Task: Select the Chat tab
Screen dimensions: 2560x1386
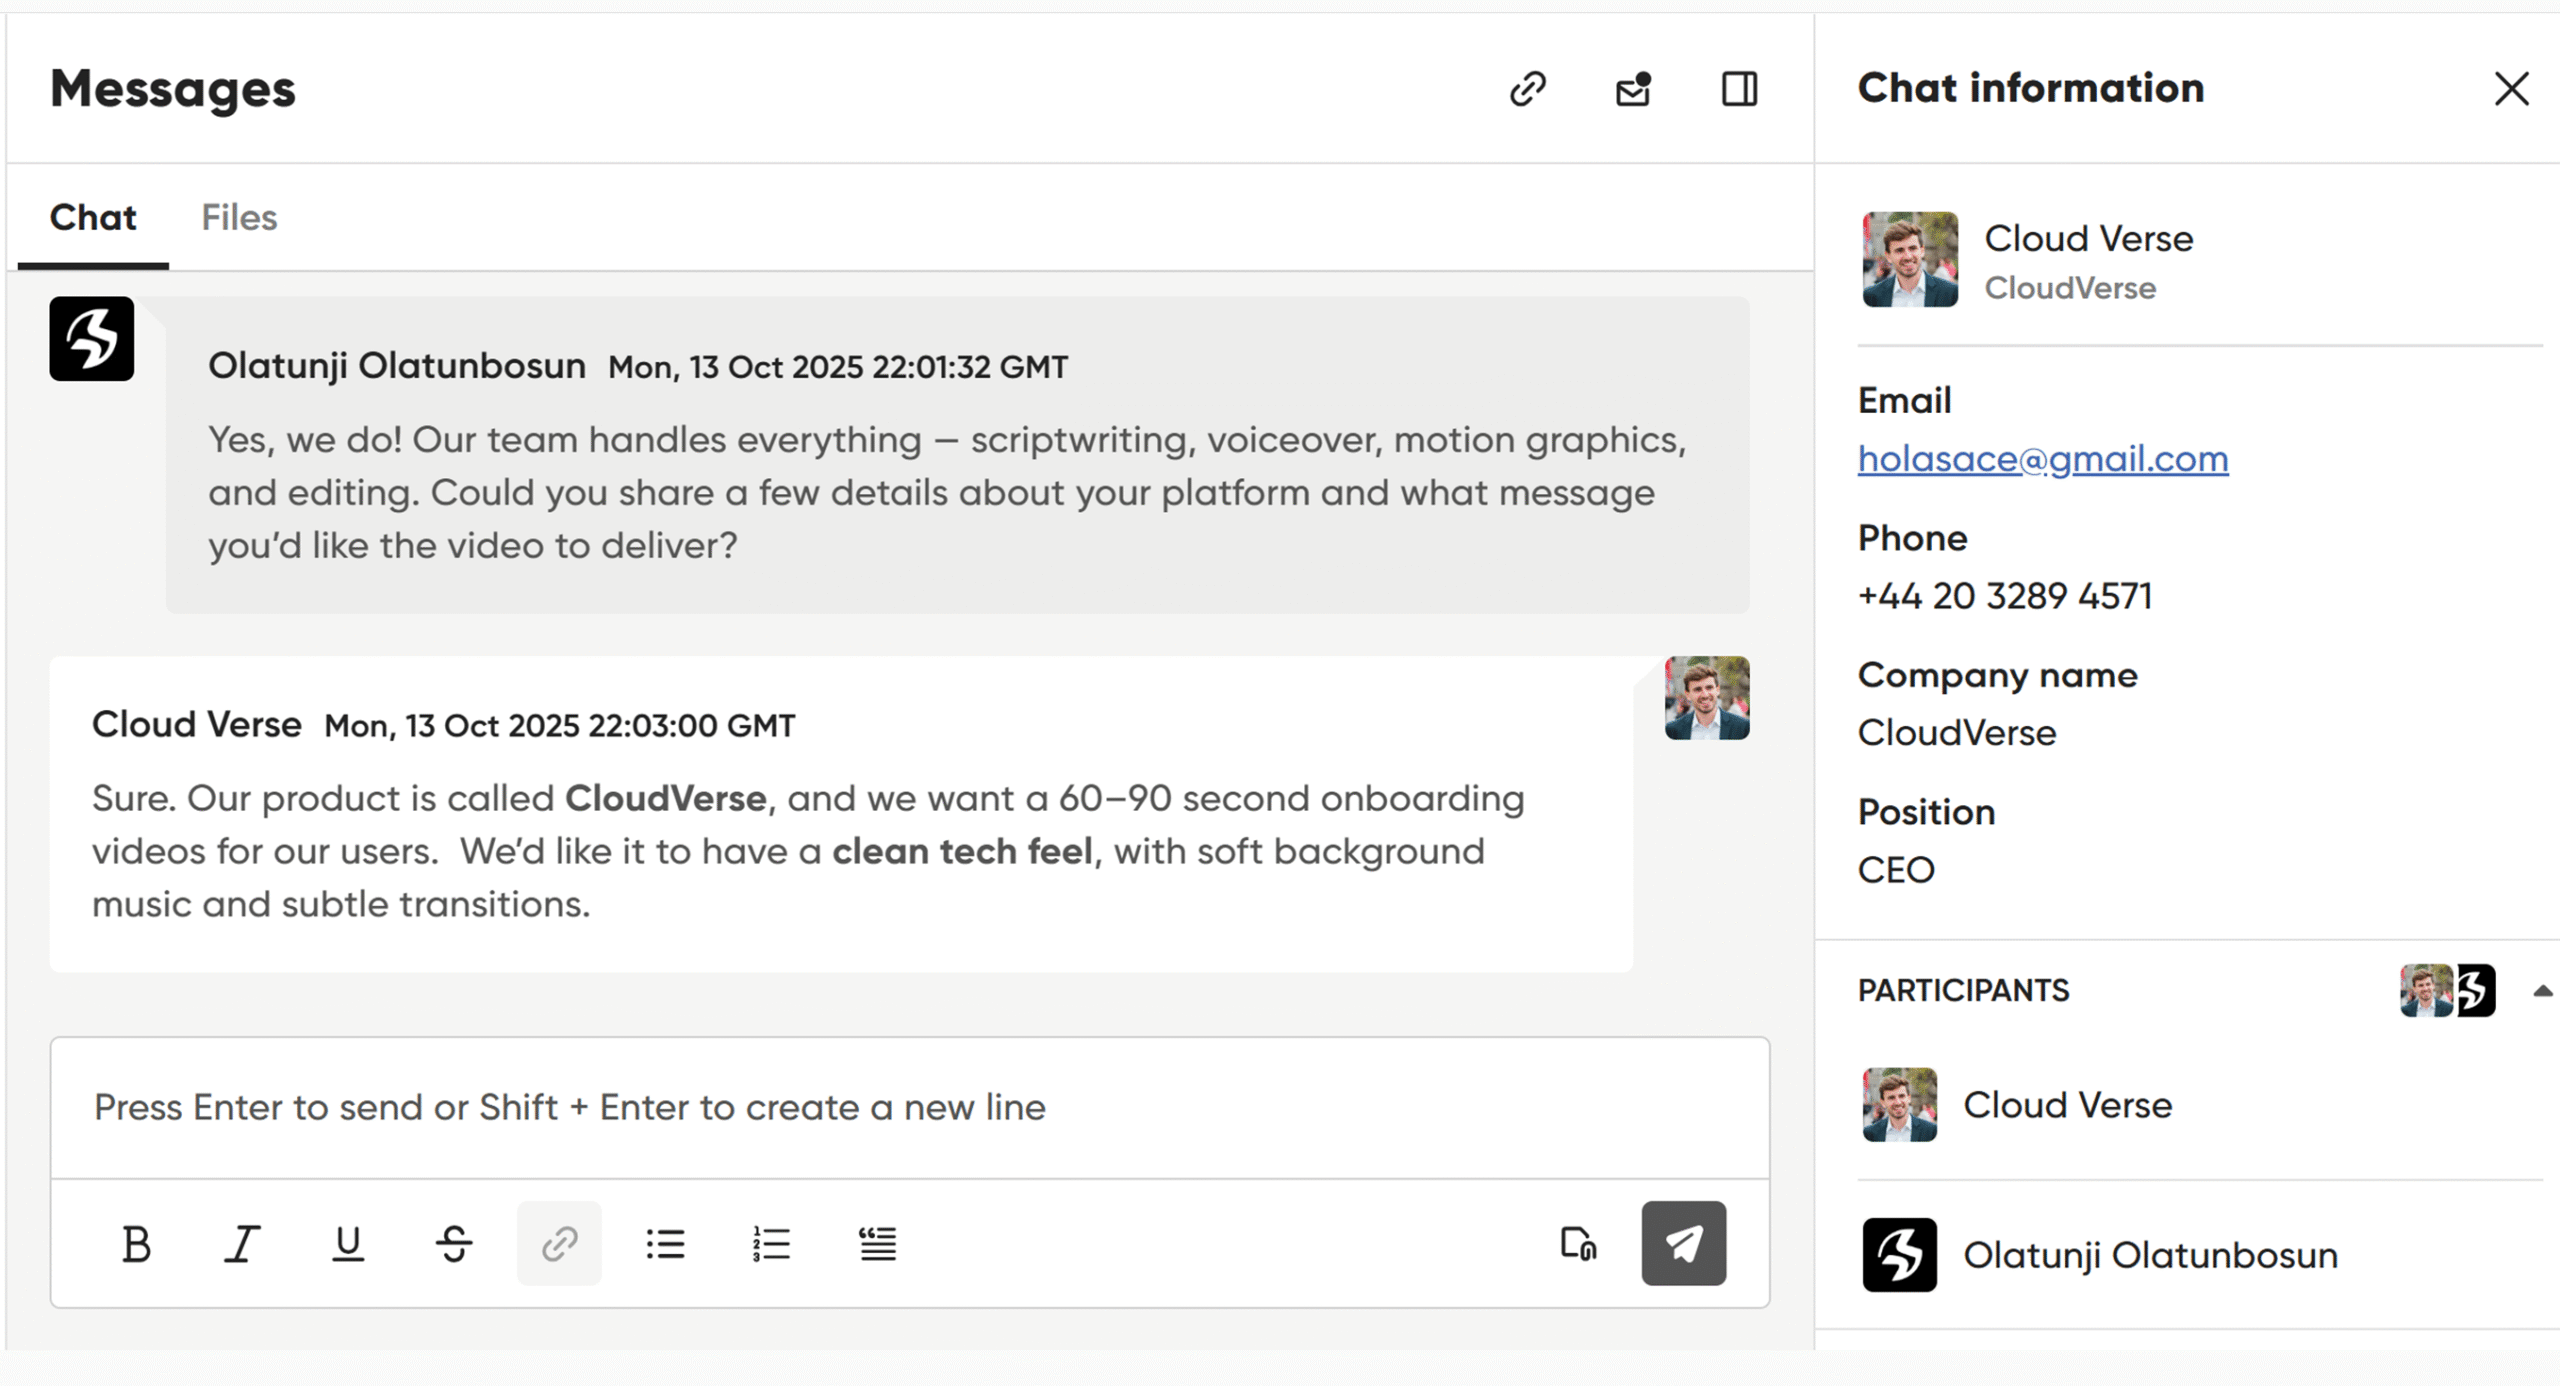Action: tap(93, 217)
